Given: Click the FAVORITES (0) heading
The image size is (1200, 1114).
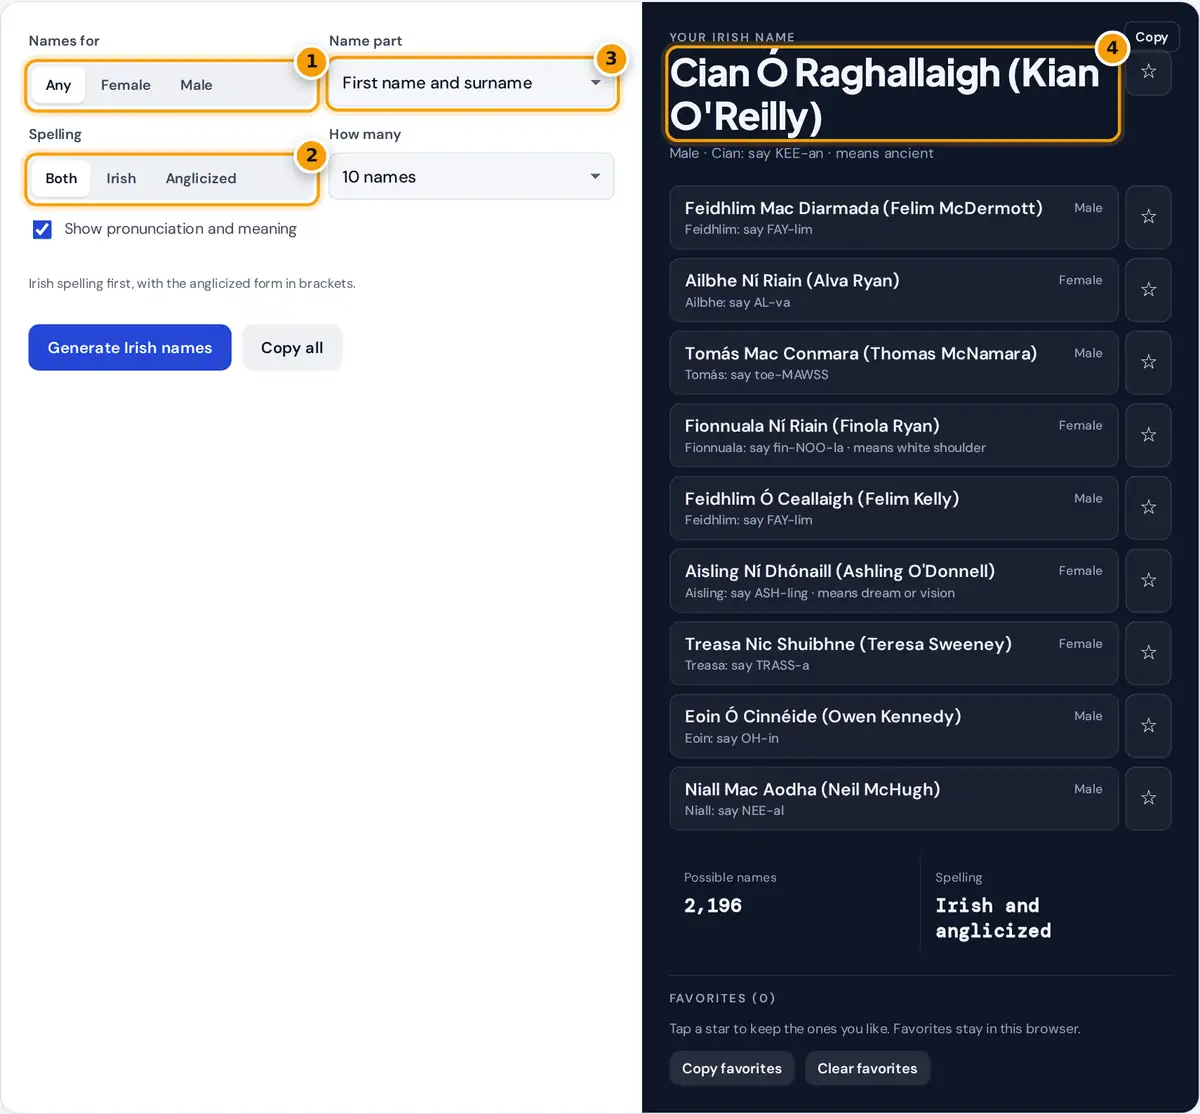Looking at the screenshot, I should (722, 998).
